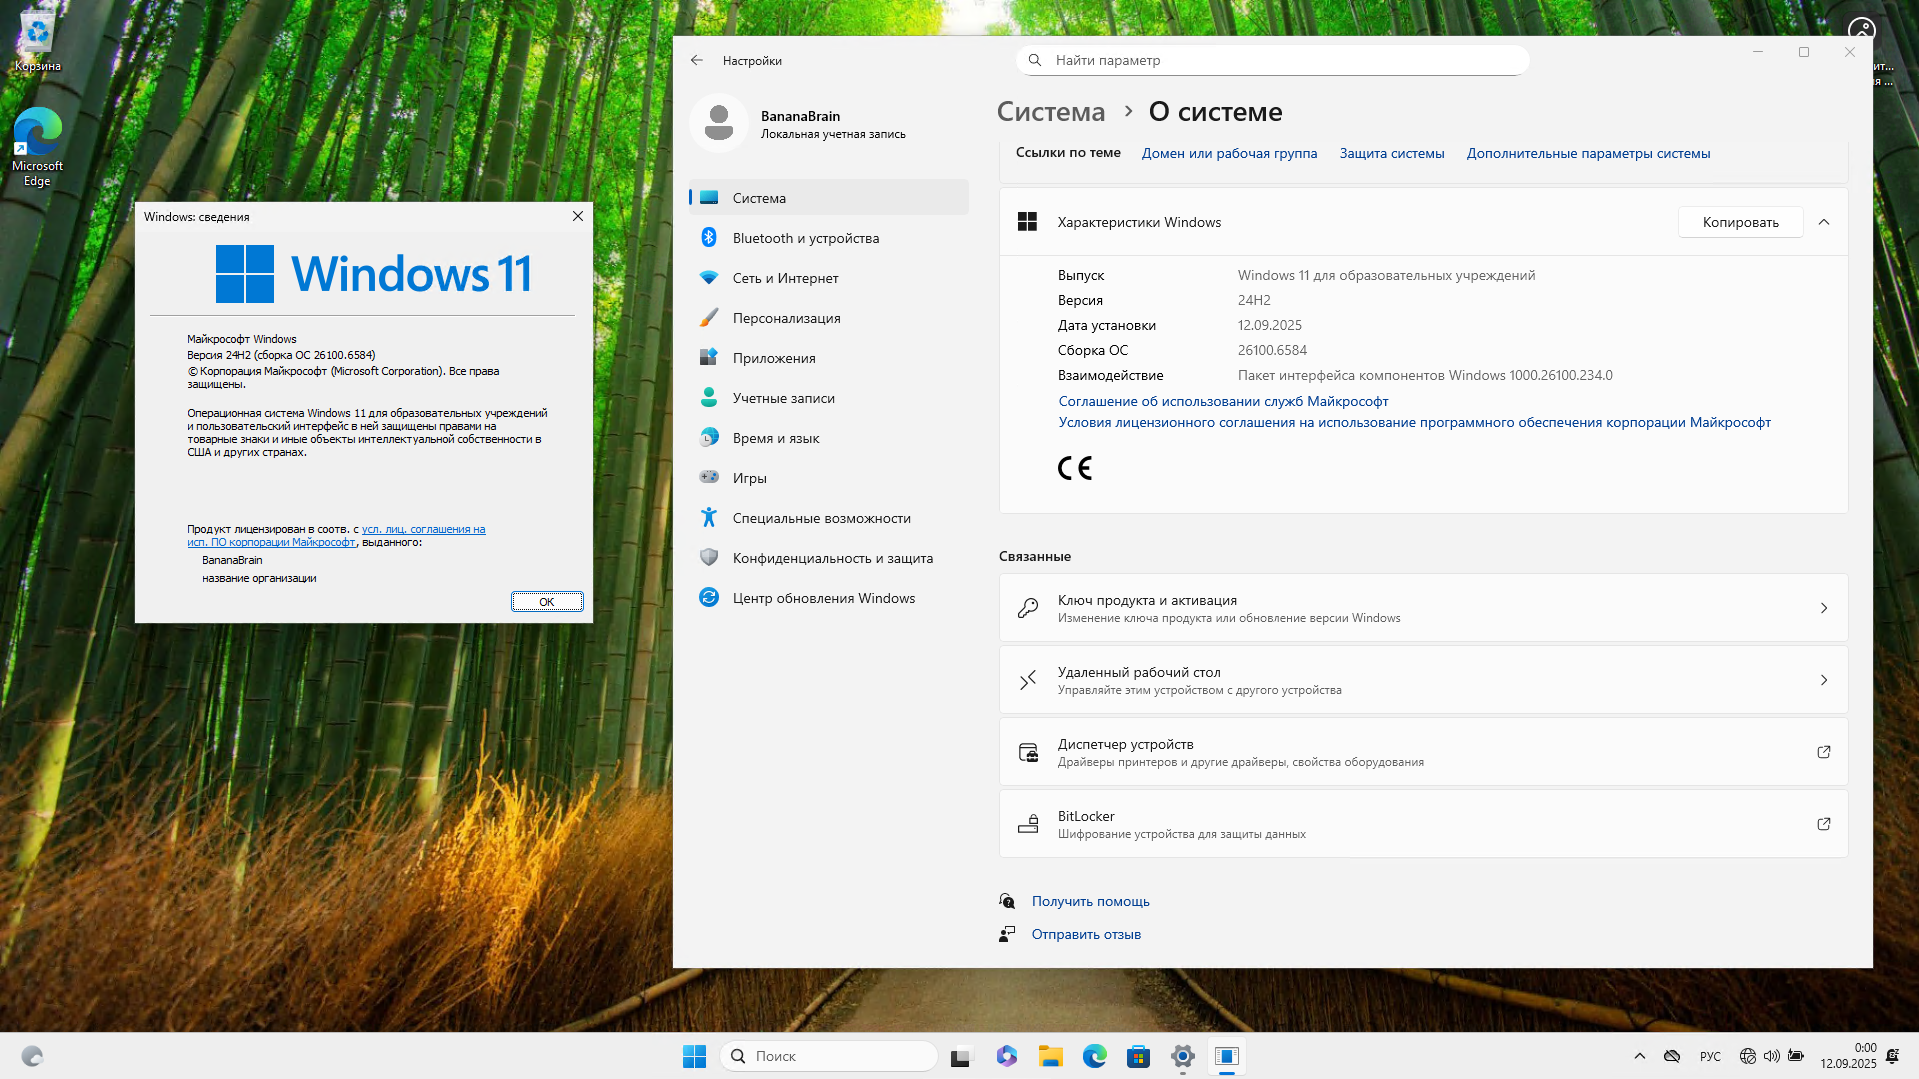This screenshot has width=1919, height=1079.
Task: Click the Копировать button
Action: point(1740,222)
